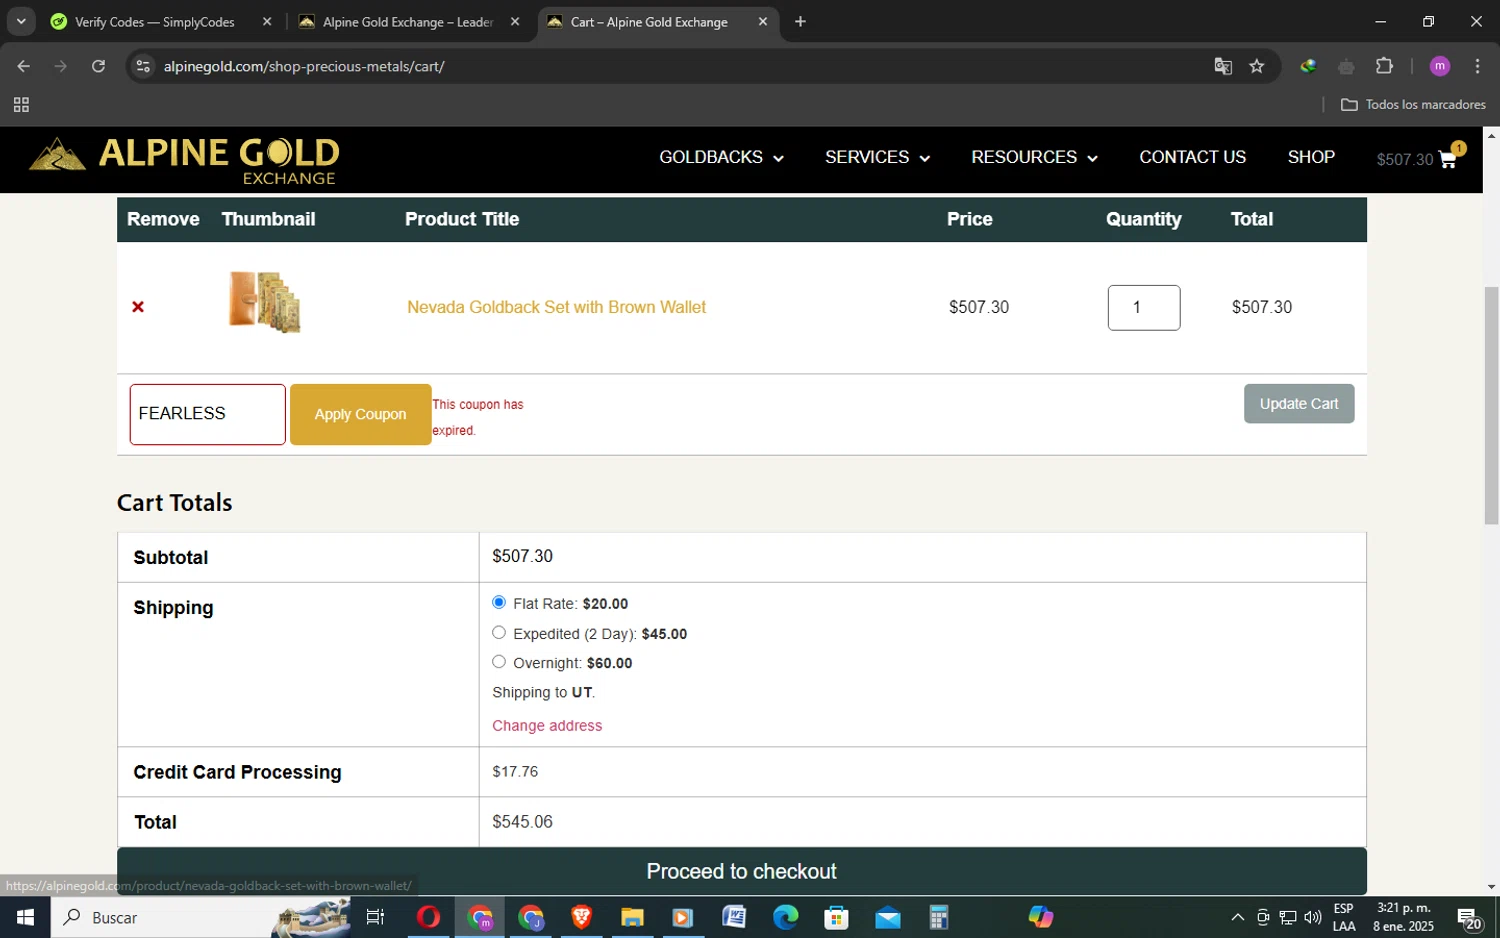Click the Alpine Gold Exchange logo
This screenshot has width=1500, height=938.
point(185,160)
